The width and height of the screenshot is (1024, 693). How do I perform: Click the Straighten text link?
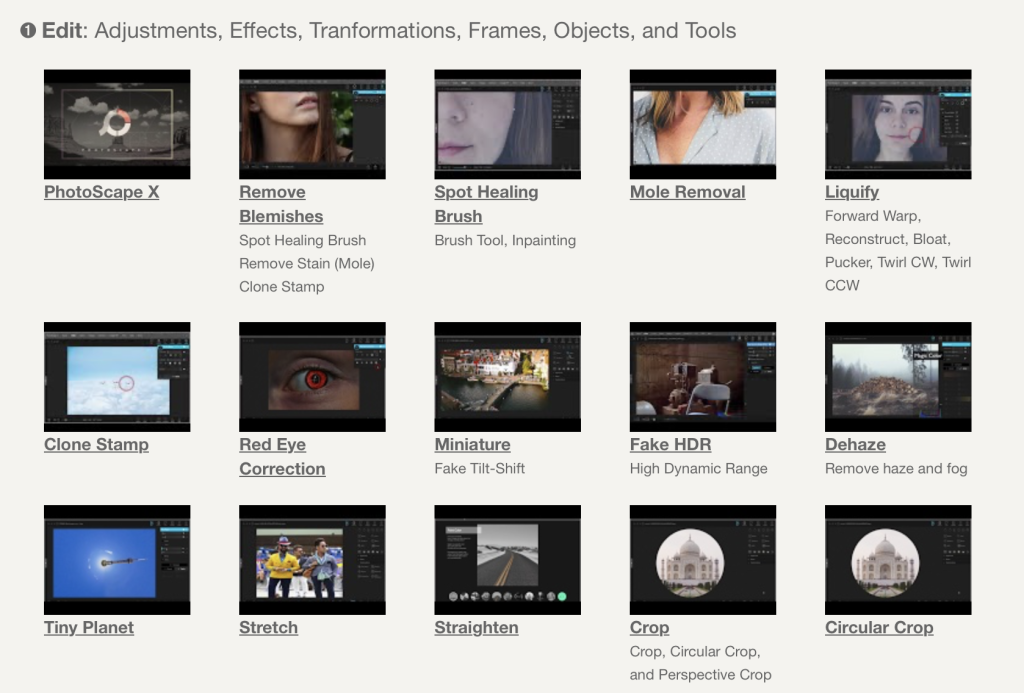click(476, 628)
